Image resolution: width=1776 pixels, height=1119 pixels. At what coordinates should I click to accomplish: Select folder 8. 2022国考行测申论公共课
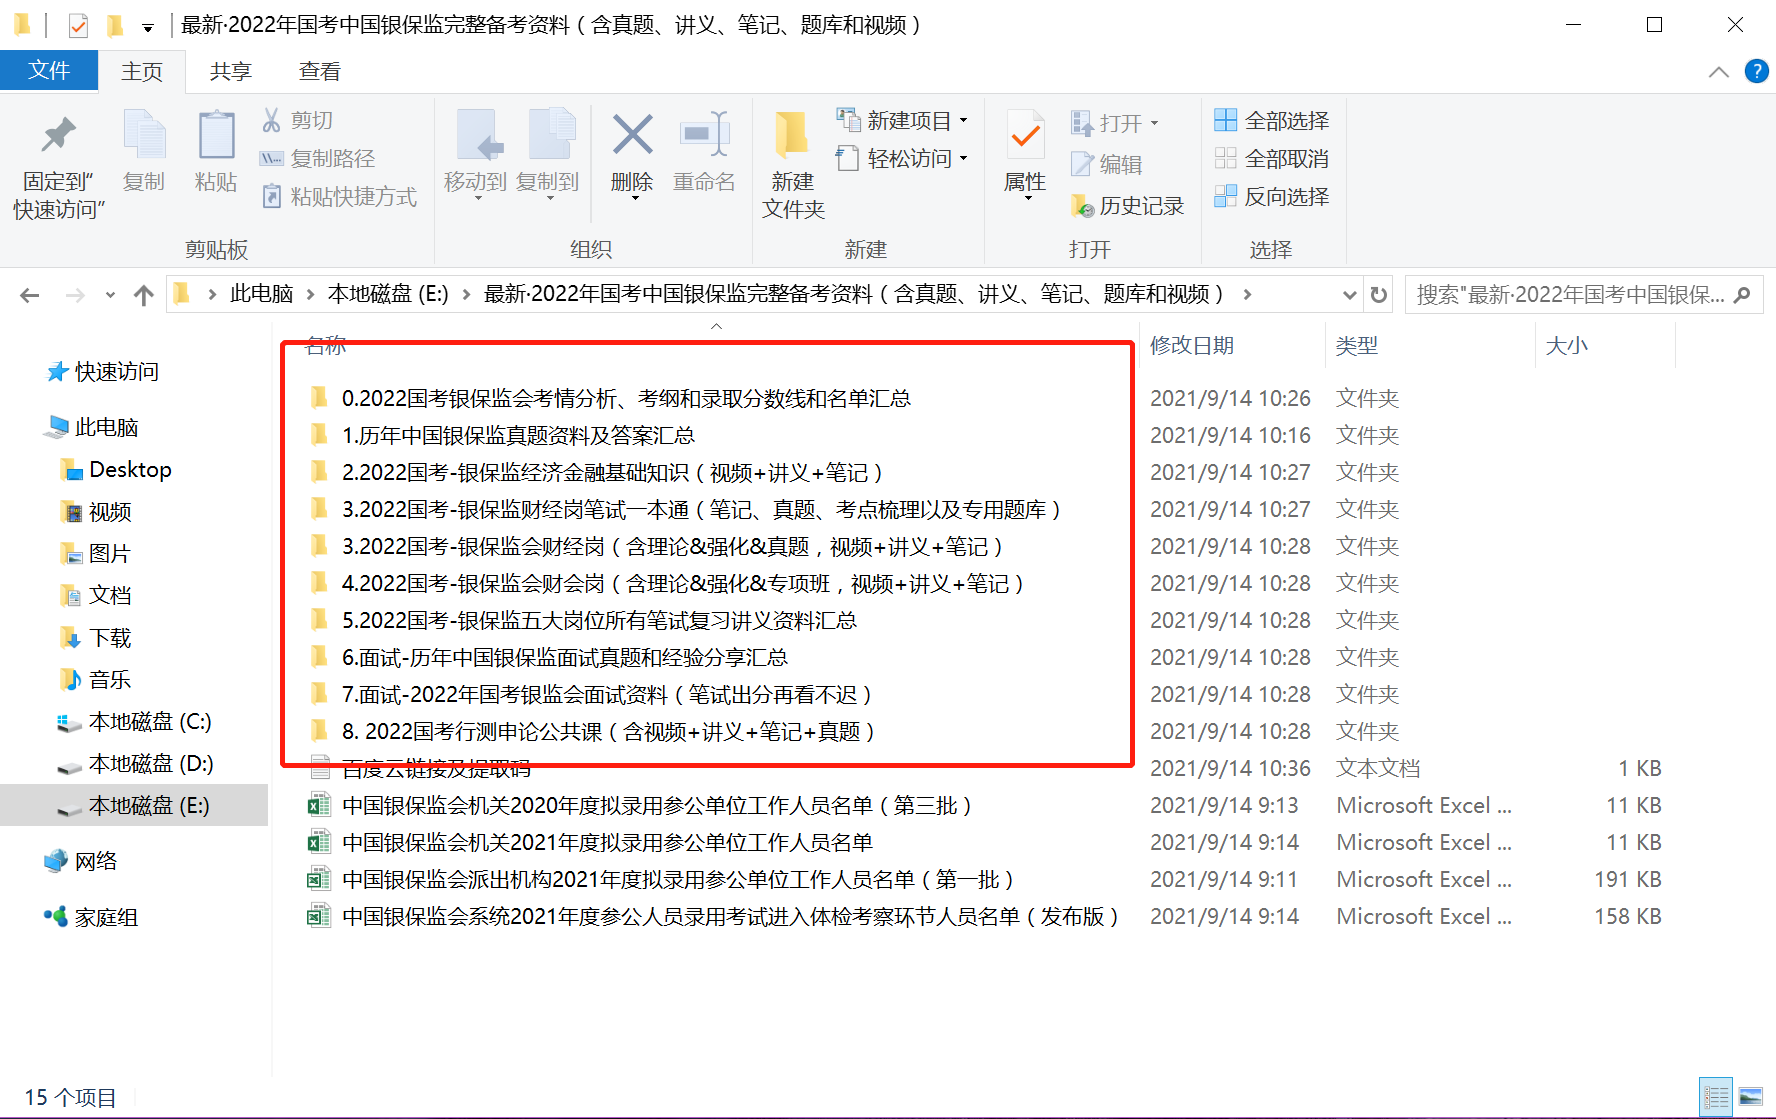[608, 731]
